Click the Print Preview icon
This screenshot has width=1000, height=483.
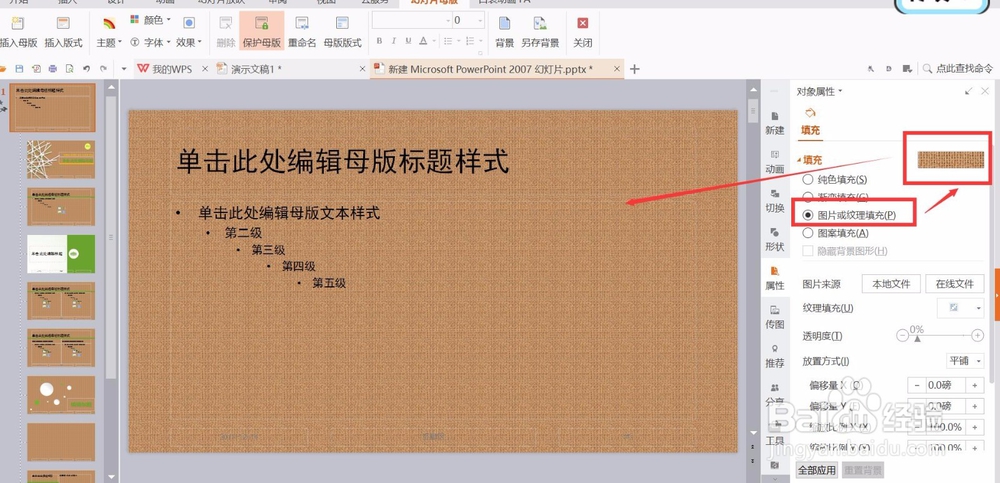point(69,68)
